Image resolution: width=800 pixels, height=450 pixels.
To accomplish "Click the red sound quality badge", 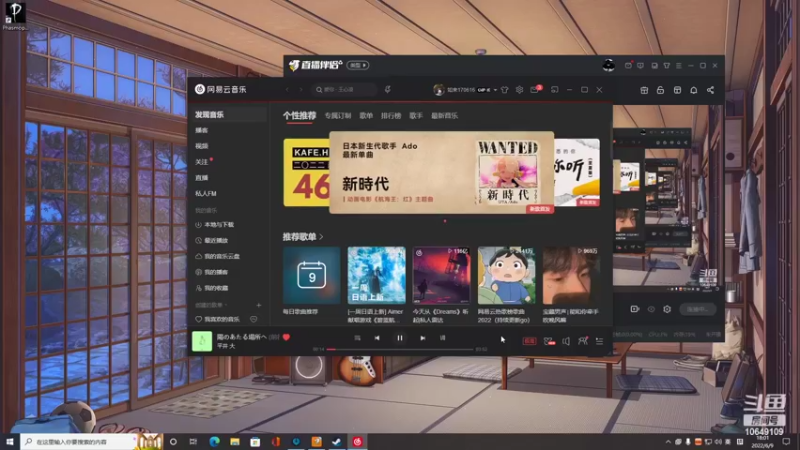I will pyautogui.click(x=530, y=341).
